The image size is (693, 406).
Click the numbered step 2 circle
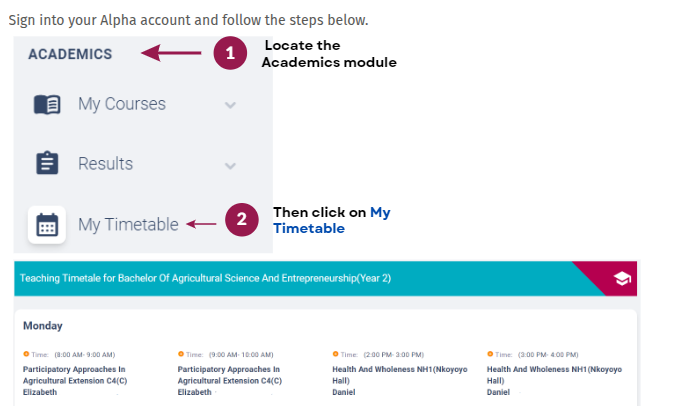pos(242,220)
